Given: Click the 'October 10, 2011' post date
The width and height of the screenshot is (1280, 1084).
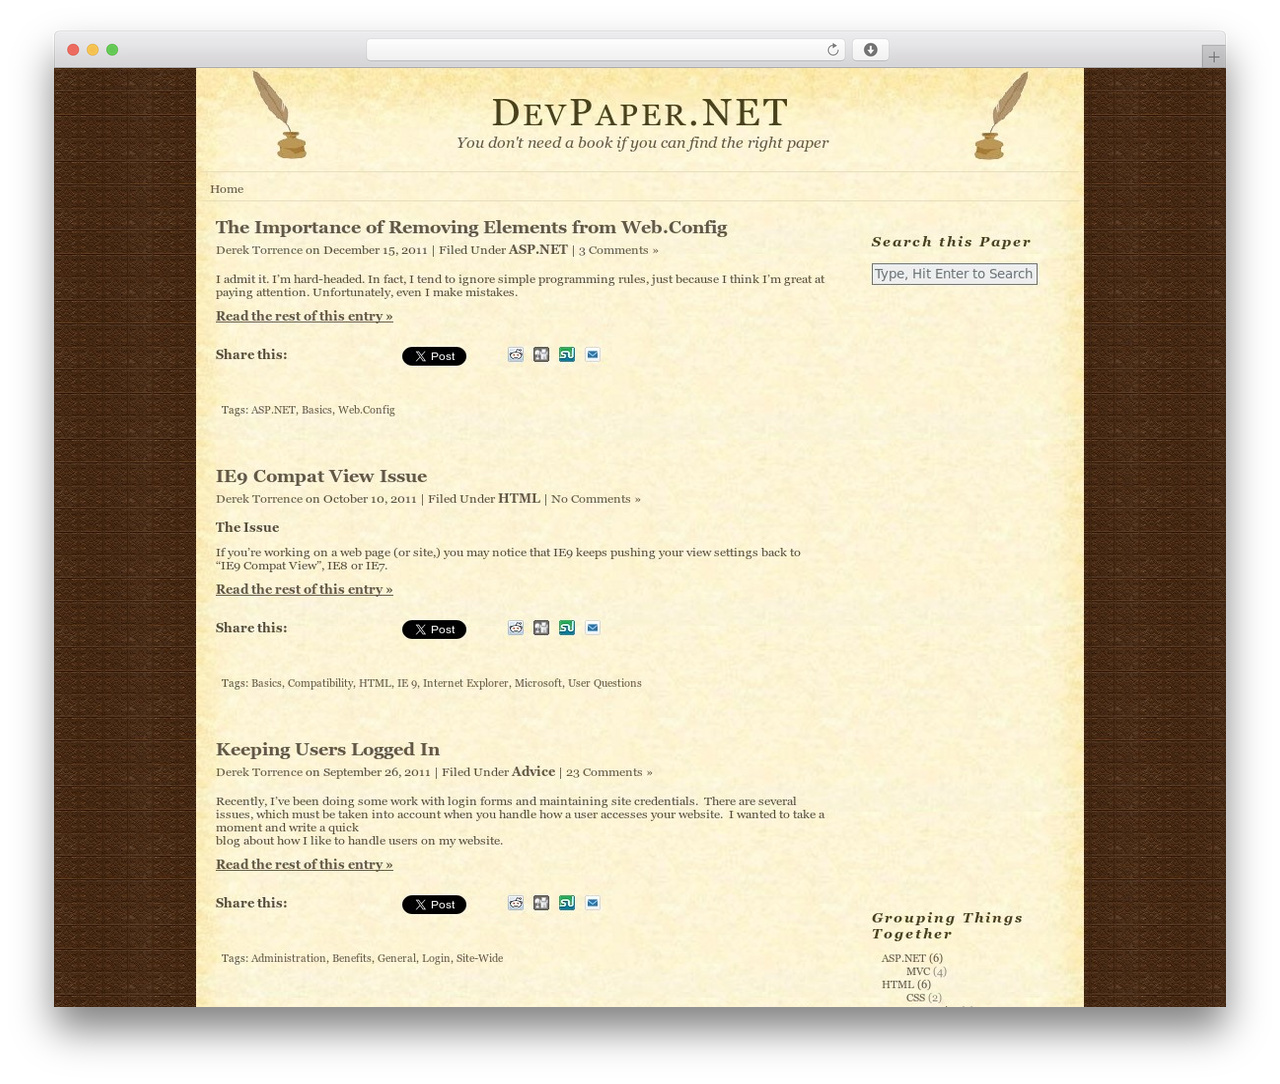Looking at the screenshot, I should pyautogui.click(x=370, y=499).
